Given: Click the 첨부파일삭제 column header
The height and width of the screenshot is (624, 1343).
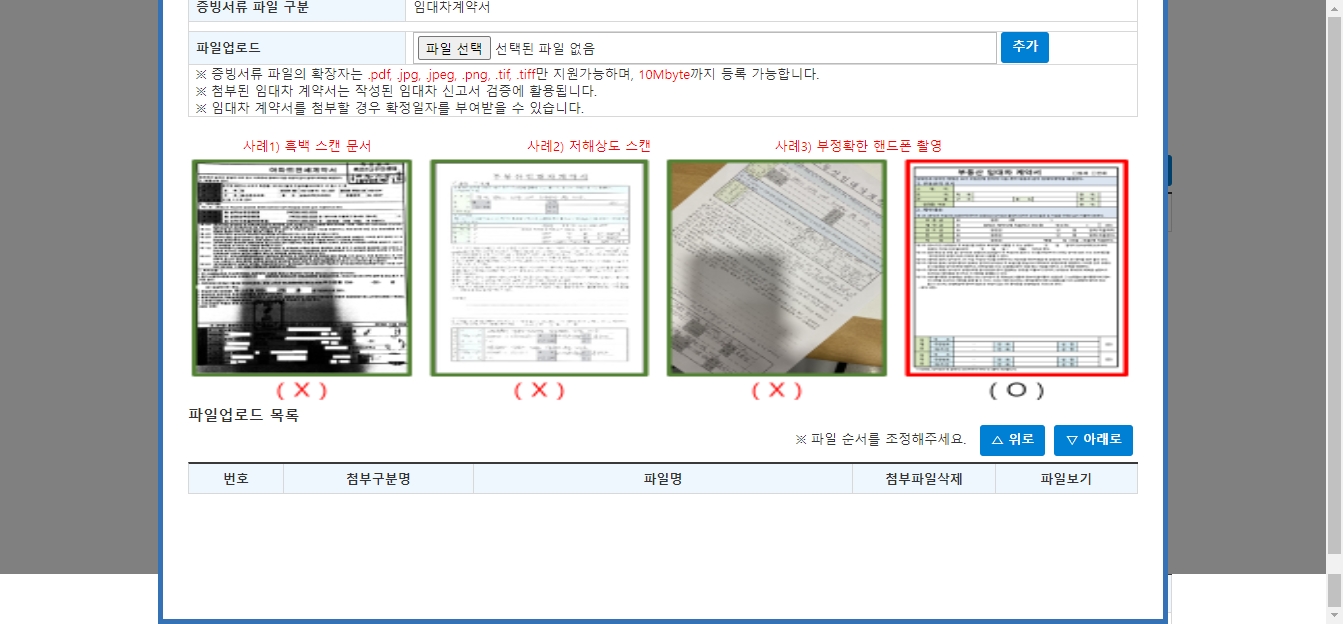Looking at the screenshot, I should [925, 478].
